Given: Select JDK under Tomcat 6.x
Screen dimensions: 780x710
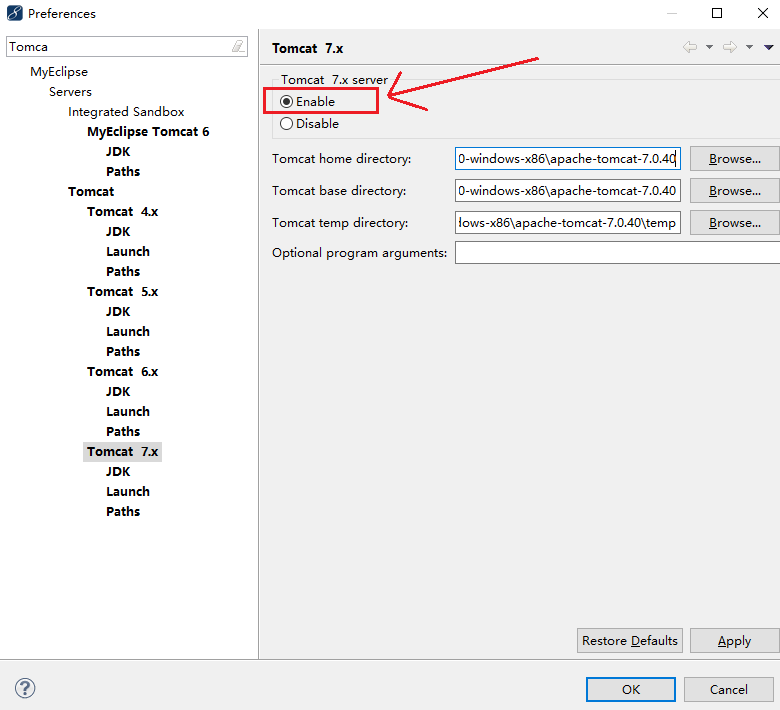Looking at the screenshot, I should coord(118,392).
